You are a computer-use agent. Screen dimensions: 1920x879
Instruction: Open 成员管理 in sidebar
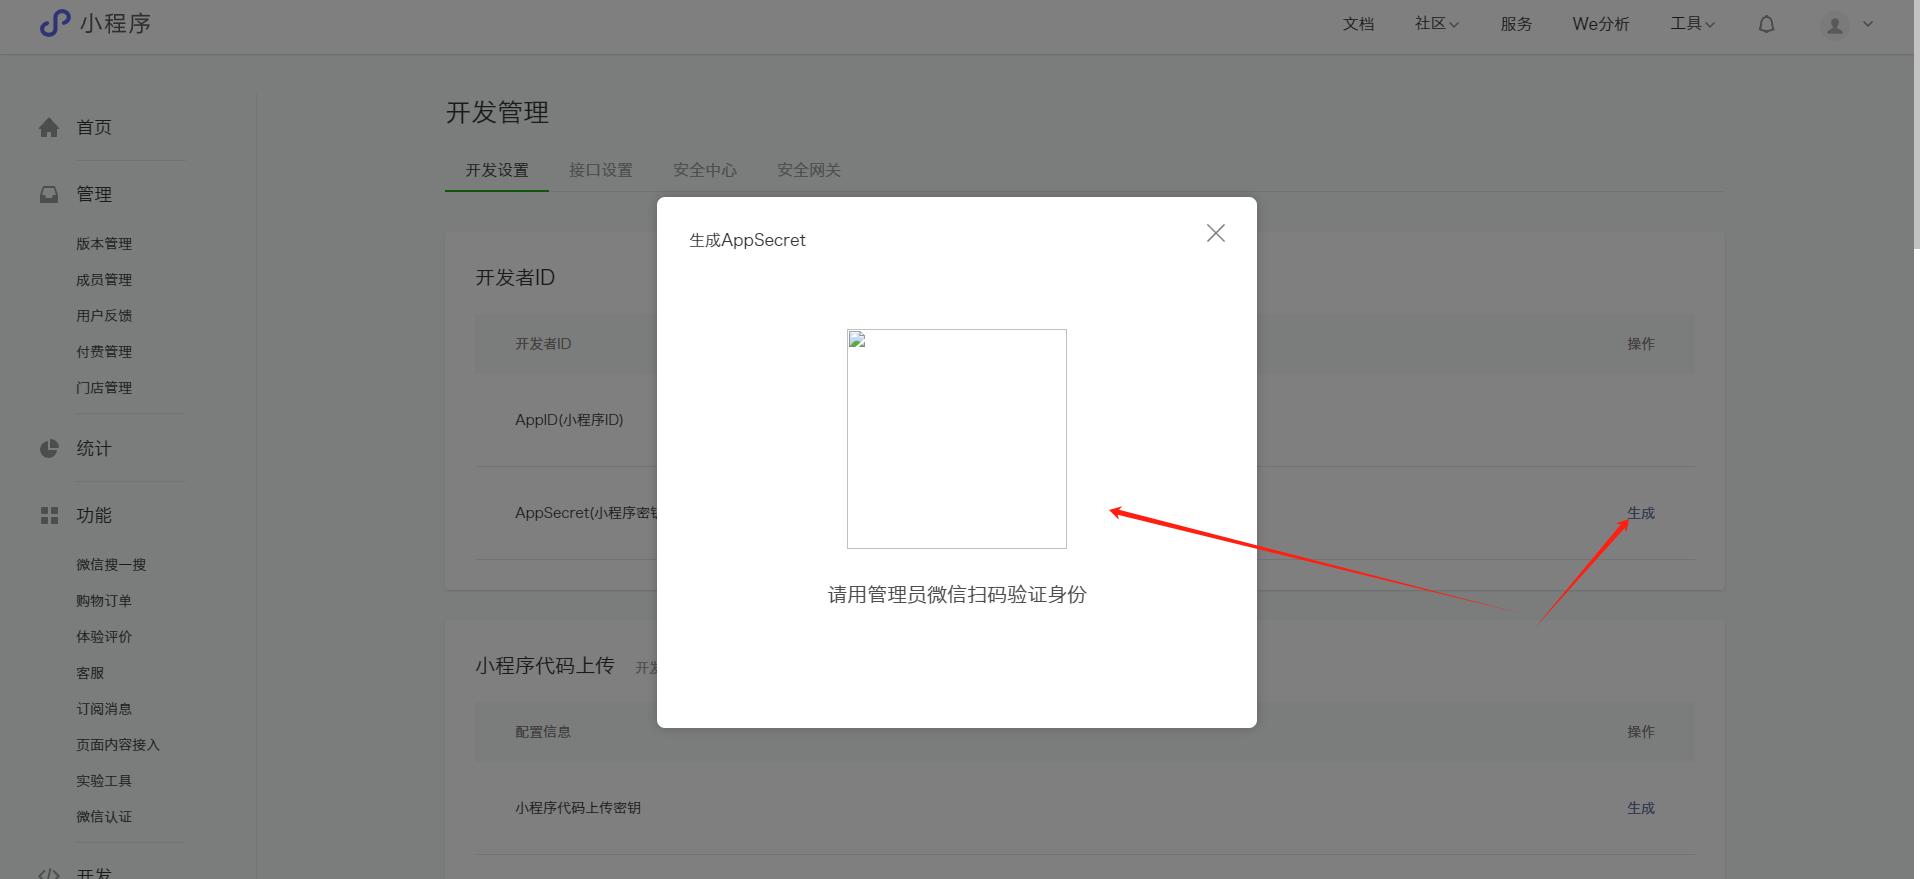pyautogui.click(x=104, y=280)
